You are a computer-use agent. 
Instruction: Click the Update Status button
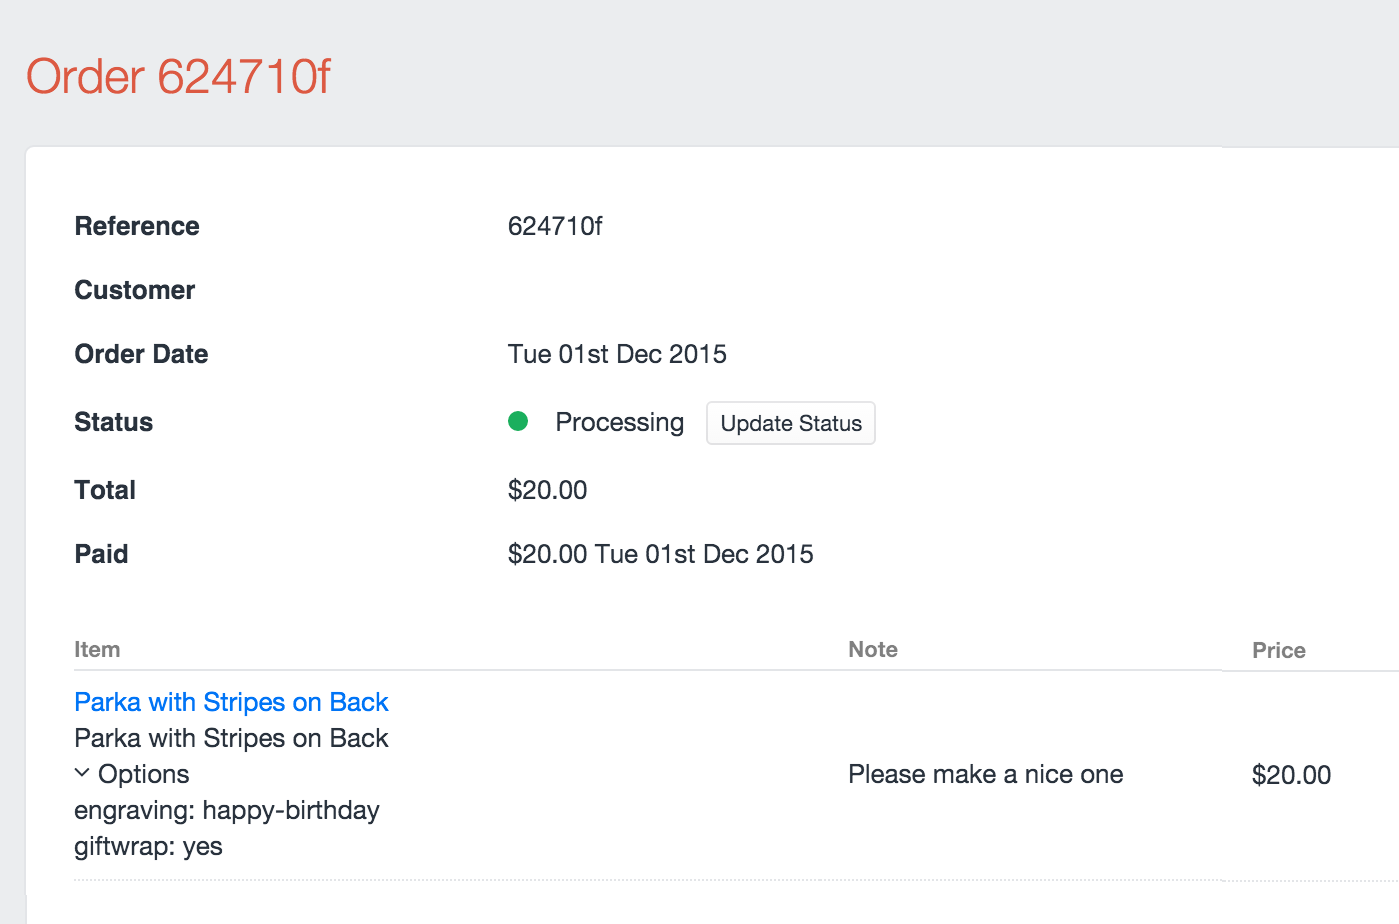[x=790, y=423]
